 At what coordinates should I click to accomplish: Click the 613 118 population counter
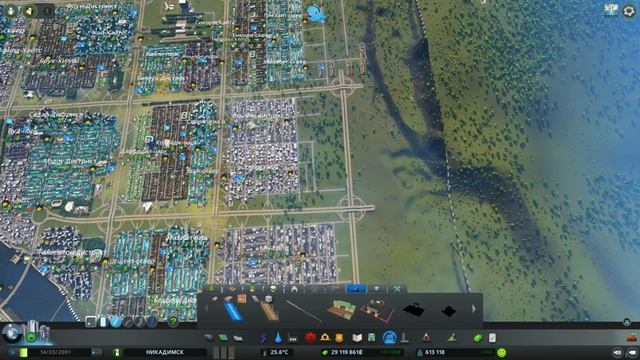coord(435,352)
